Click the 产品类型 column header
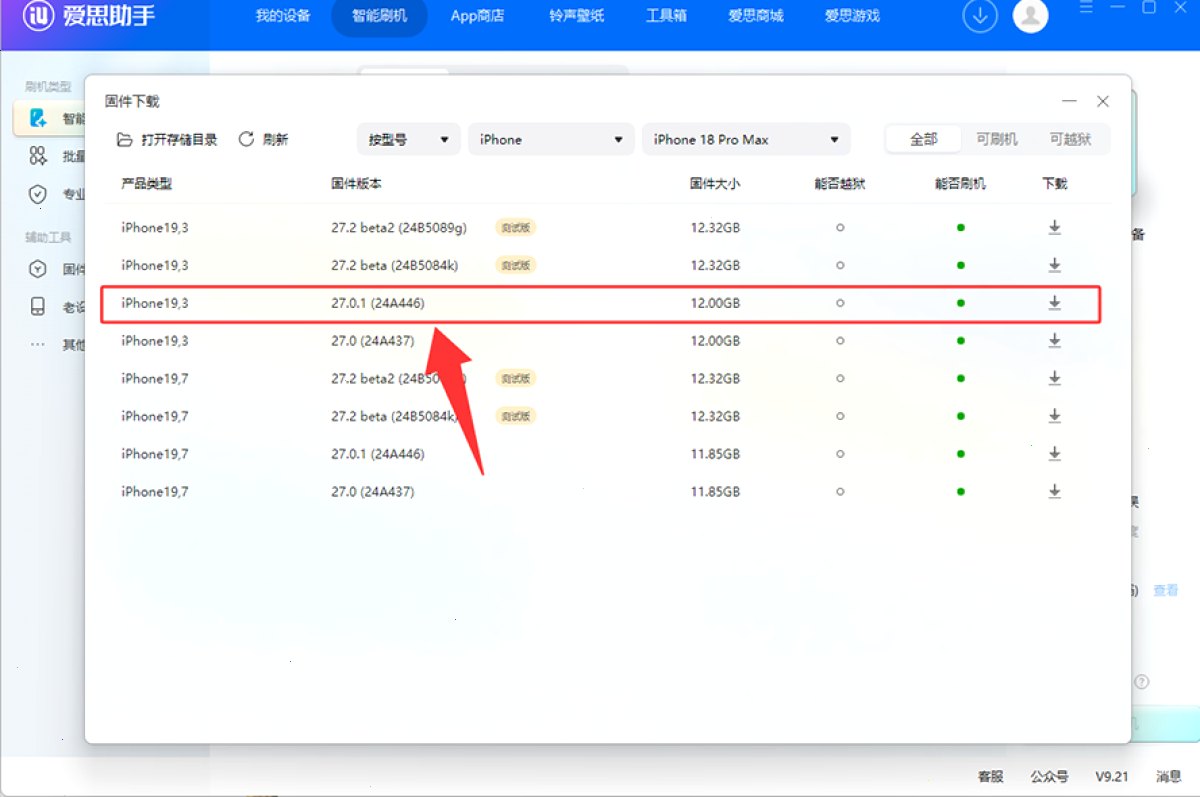Screen dimensions: 1200x797 coord(147,184)
